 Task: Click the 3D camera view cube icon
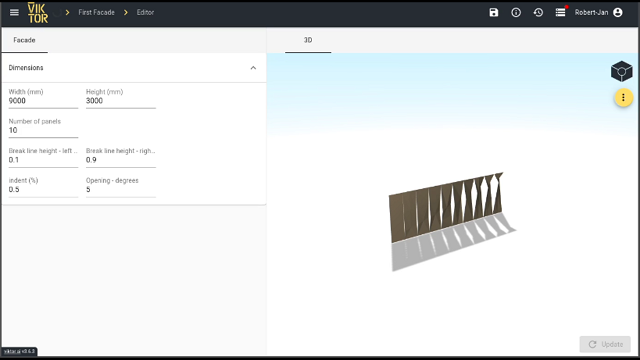622,71
